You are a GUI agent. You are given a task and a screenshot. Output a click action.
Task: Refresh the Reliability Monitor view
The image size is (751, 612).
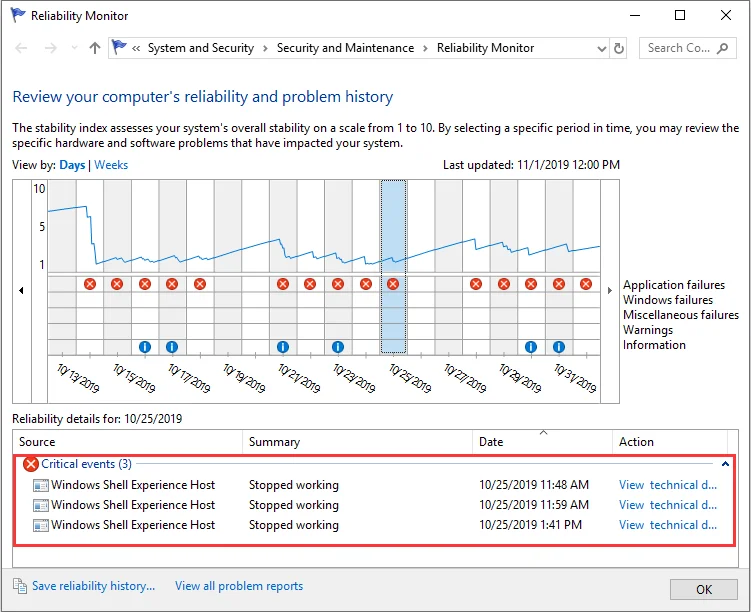coord(618,48)
